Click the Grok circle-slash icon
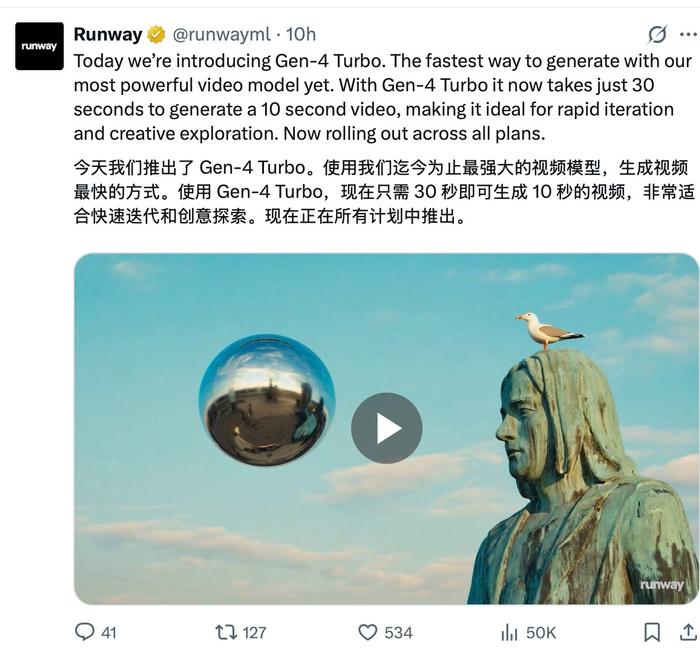This screenshot has height=651, width=700. (x=657, y=34)
